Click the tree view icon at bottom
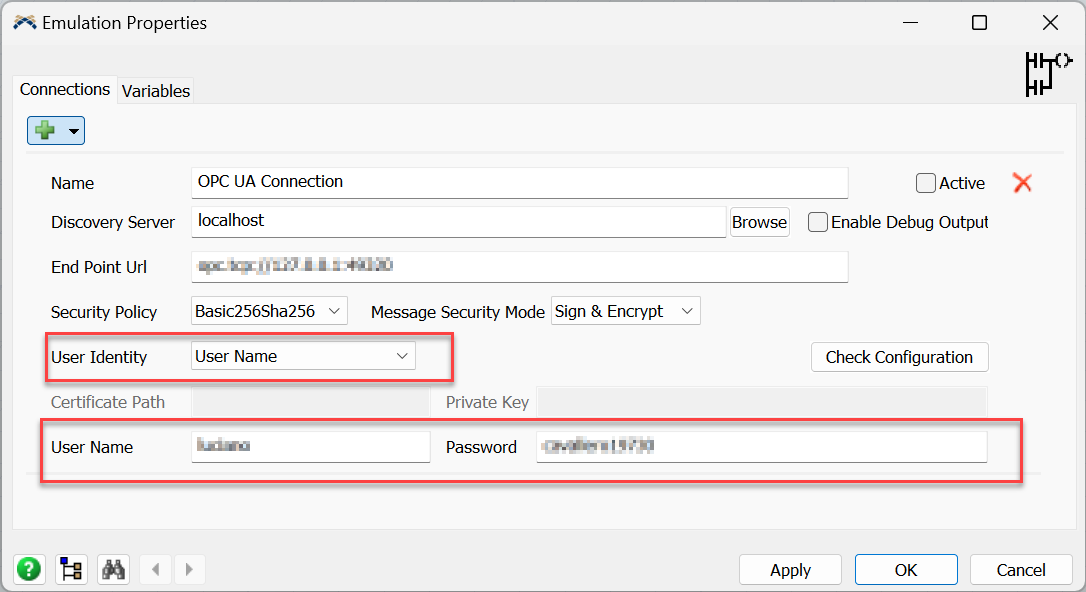The height and width of the screenshot is (592, 1086). 71,570
